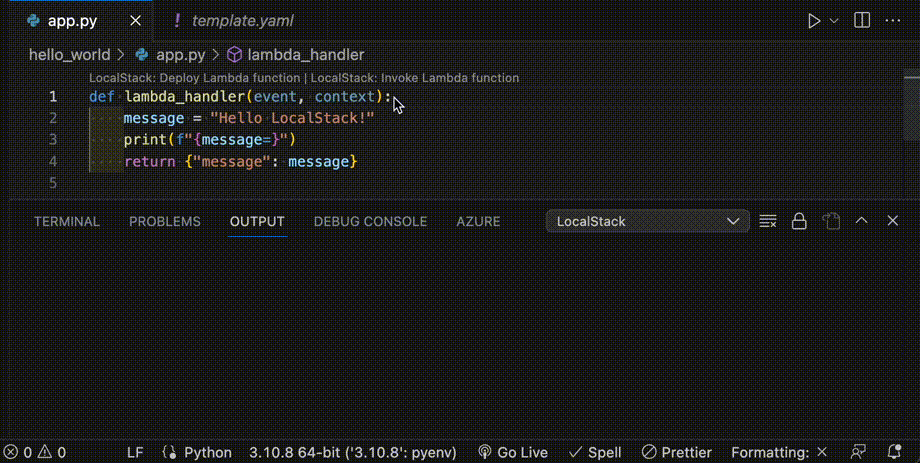Open notifications bell in status bar

894,452
